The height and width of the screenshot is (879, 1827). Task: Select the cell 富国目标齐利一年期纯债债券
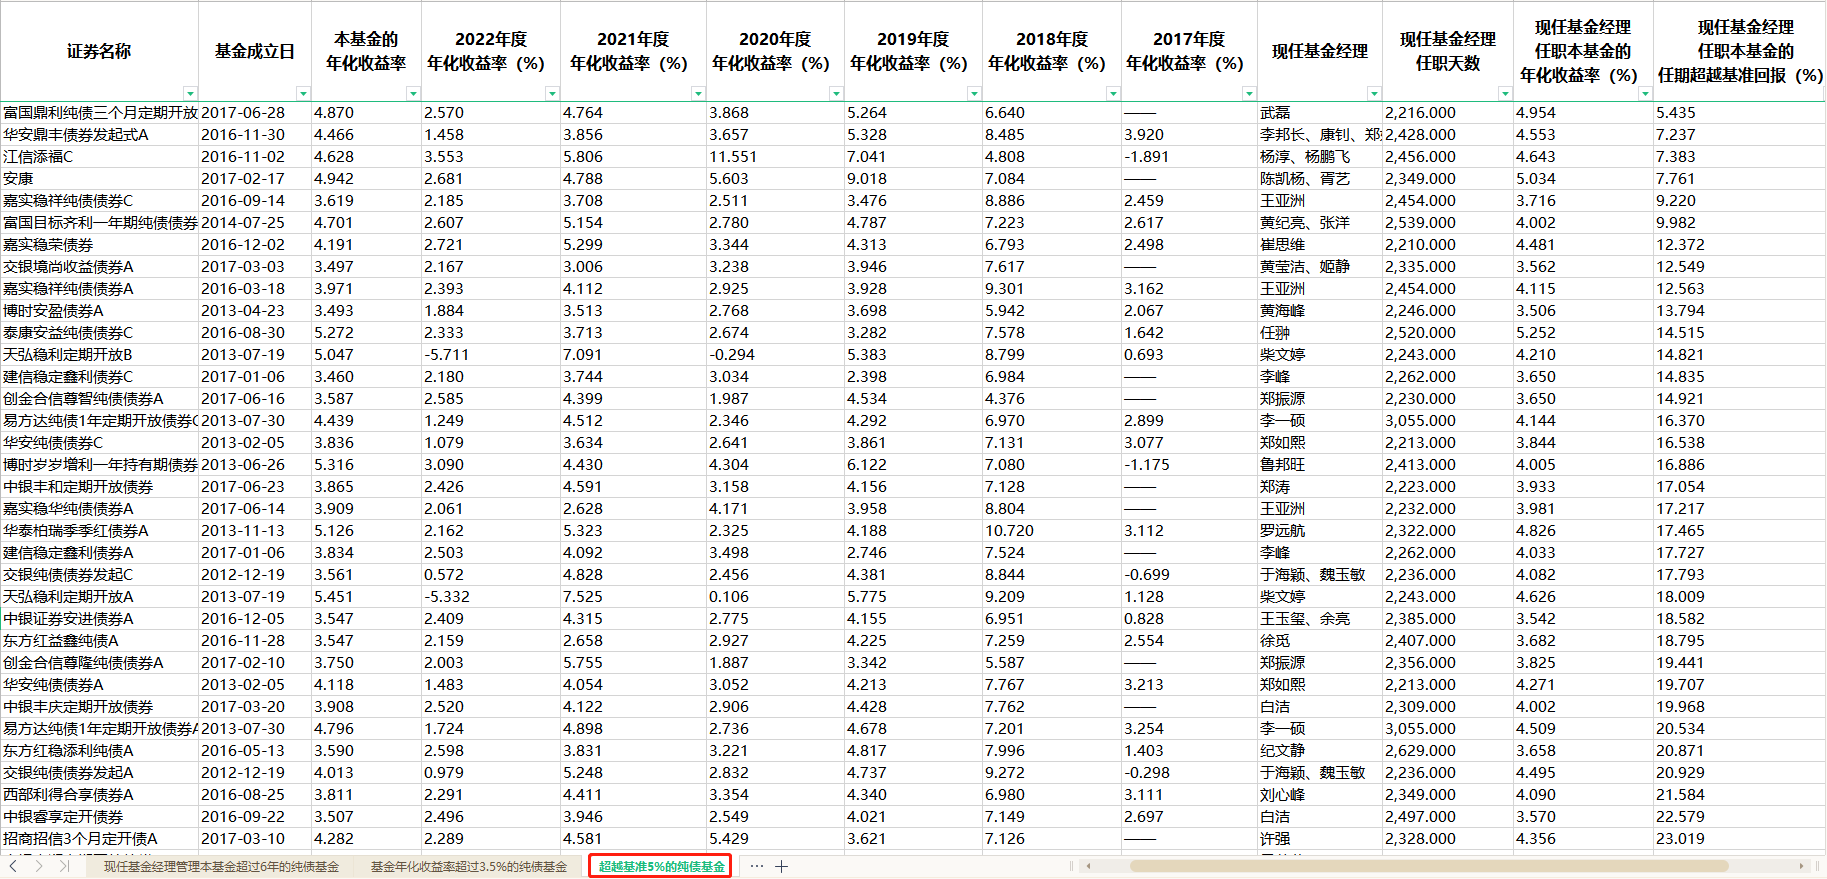click(x=99, y=223)
